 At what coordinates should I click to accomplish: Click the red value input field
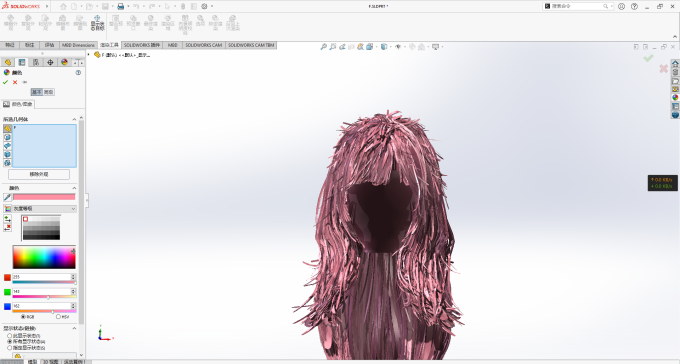tap(41, 277)
